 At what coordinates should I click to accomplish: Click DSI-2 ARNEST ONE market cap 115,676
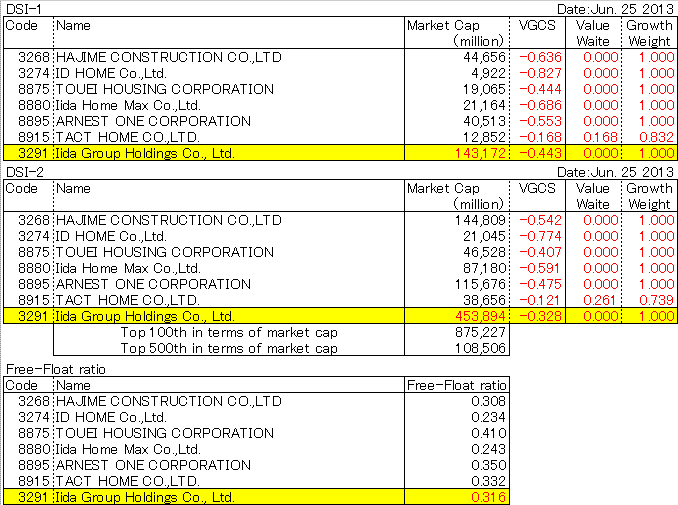[480, 284]
